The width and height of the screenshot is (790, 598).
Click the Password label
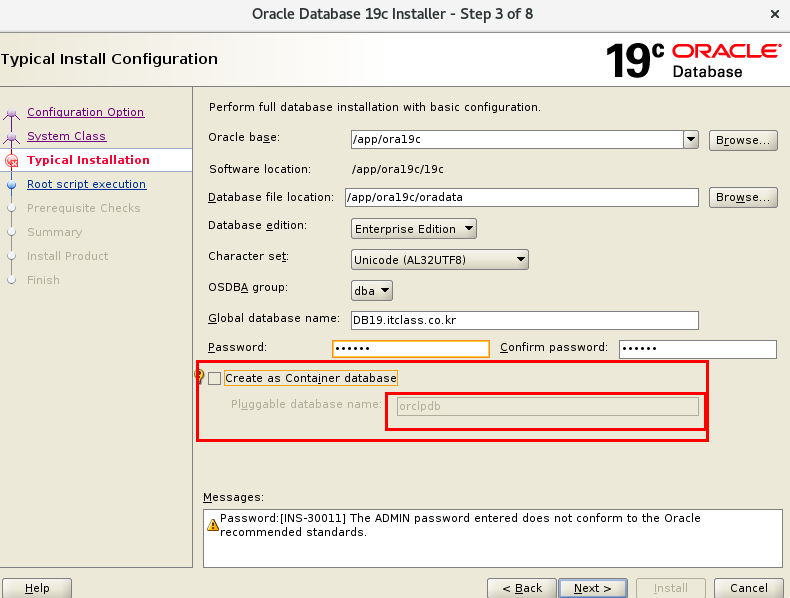click(x=237, y=347)
